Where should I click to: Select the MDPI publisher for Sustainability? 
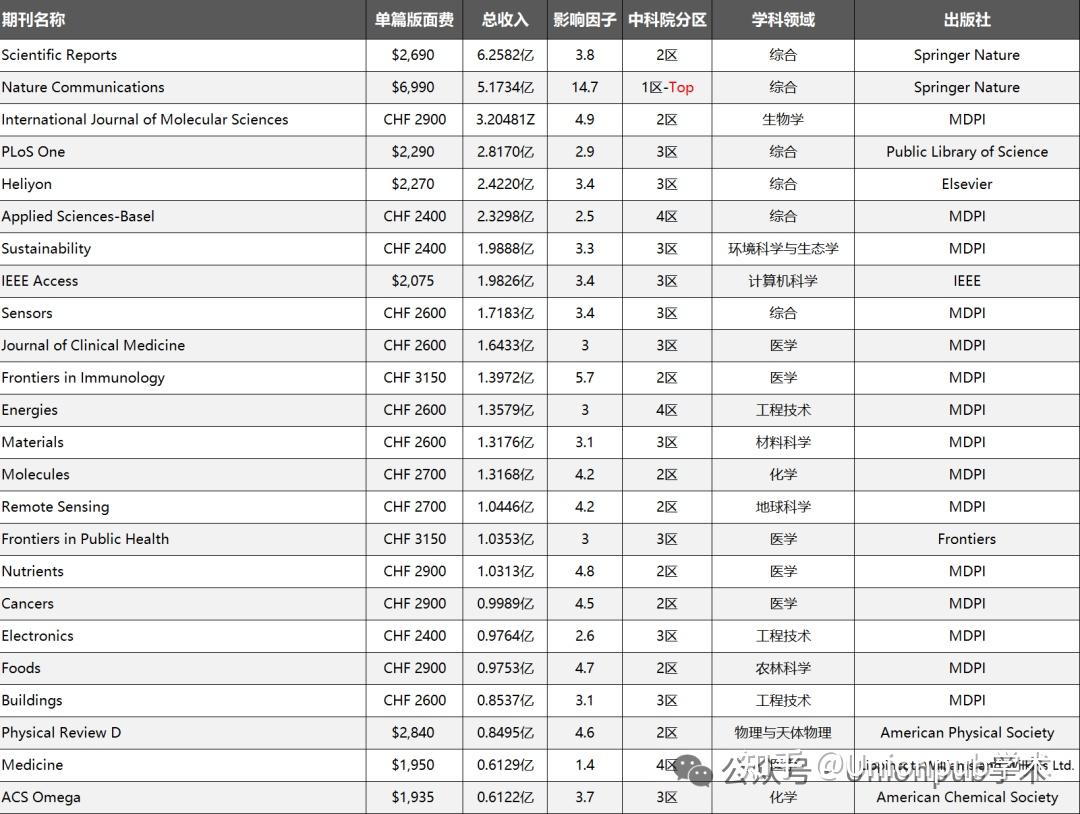click(965, 248)
